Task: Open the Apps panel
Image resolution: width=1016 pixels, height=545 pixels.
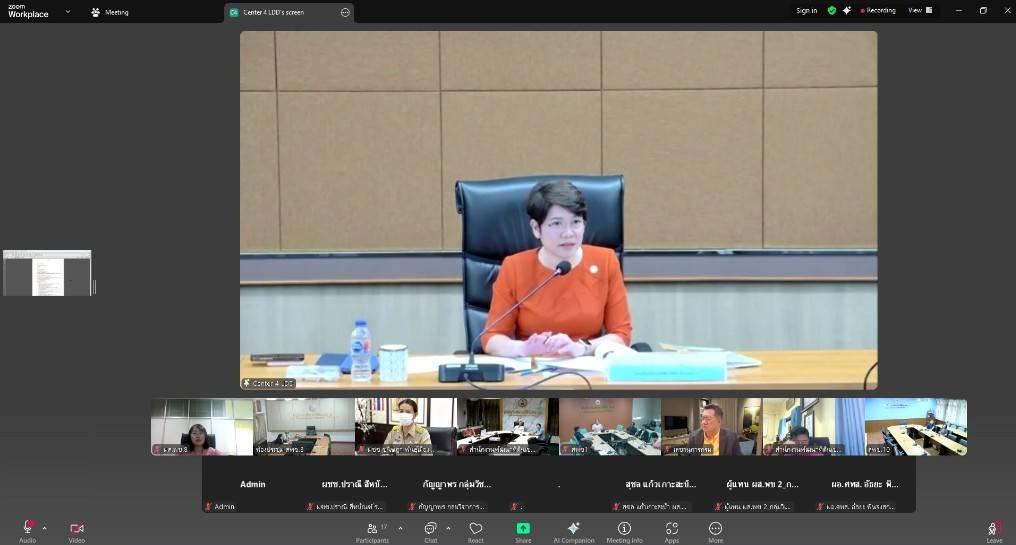Action: coord(672,529)
